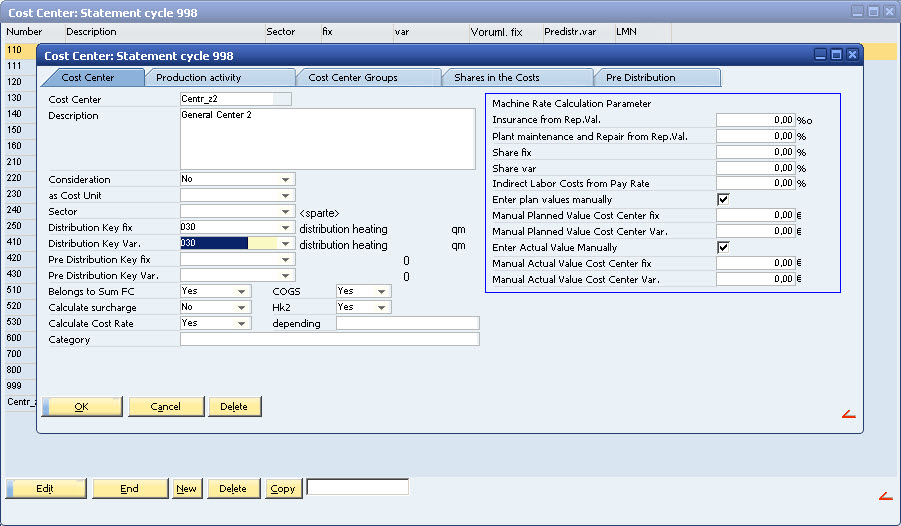Toggle 'Enter Actual Value Manually' checkbox
901x526 pixels.
tap(723, 247)
